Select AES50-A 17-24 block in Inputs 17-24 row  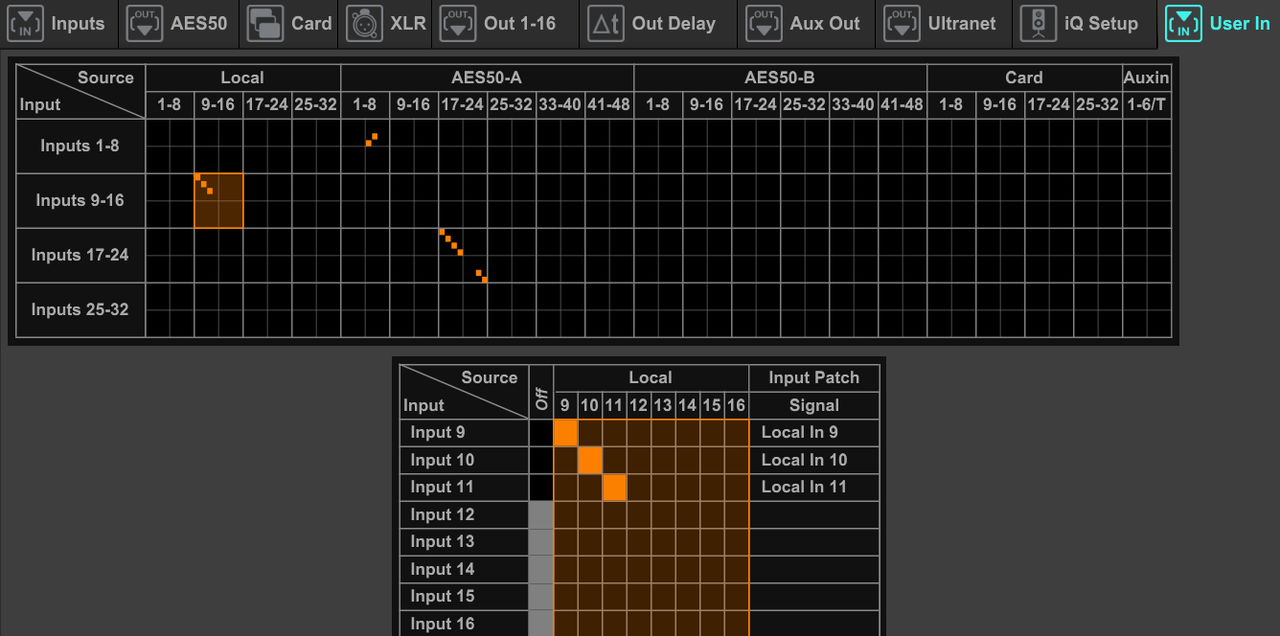463,255
